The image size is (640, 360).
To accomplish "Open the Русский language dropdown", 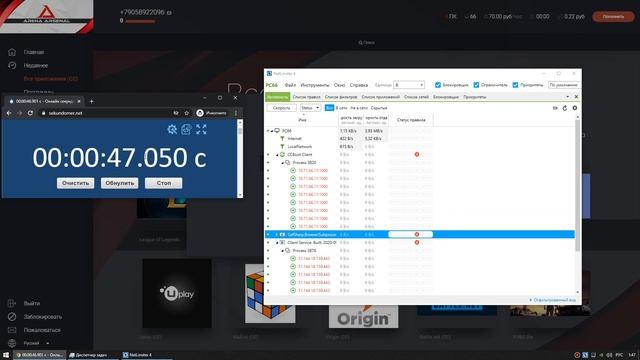I will point(36,343).
